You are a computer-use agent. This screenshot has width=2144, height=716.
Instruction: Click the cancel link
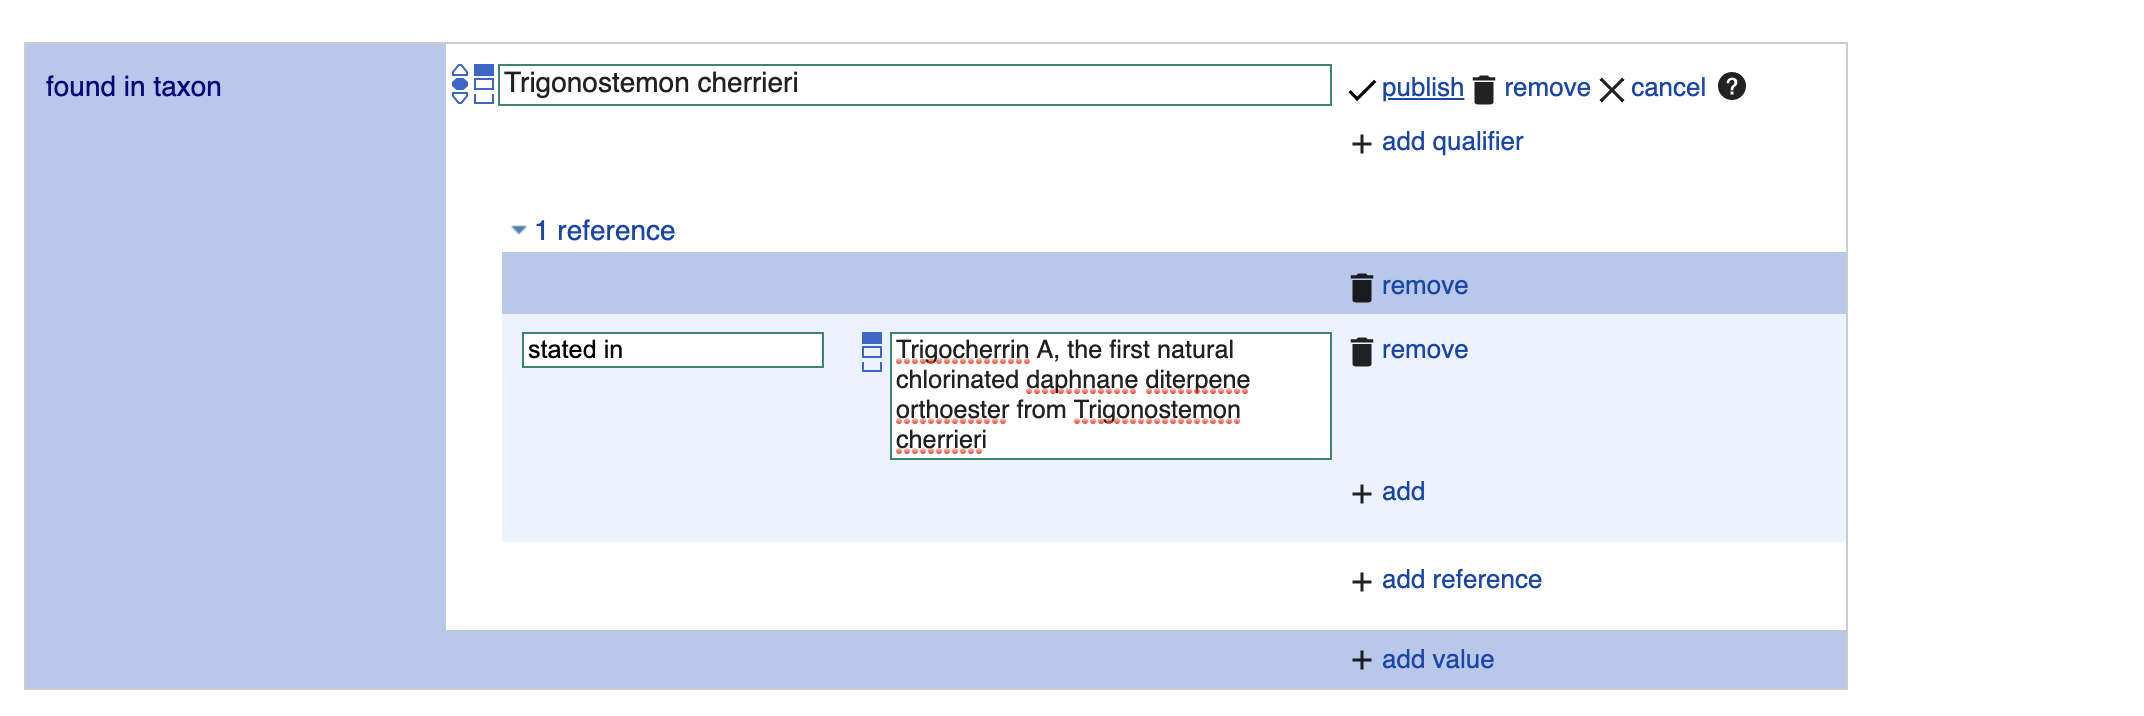pyautogui.click(x=1668, y=88)
